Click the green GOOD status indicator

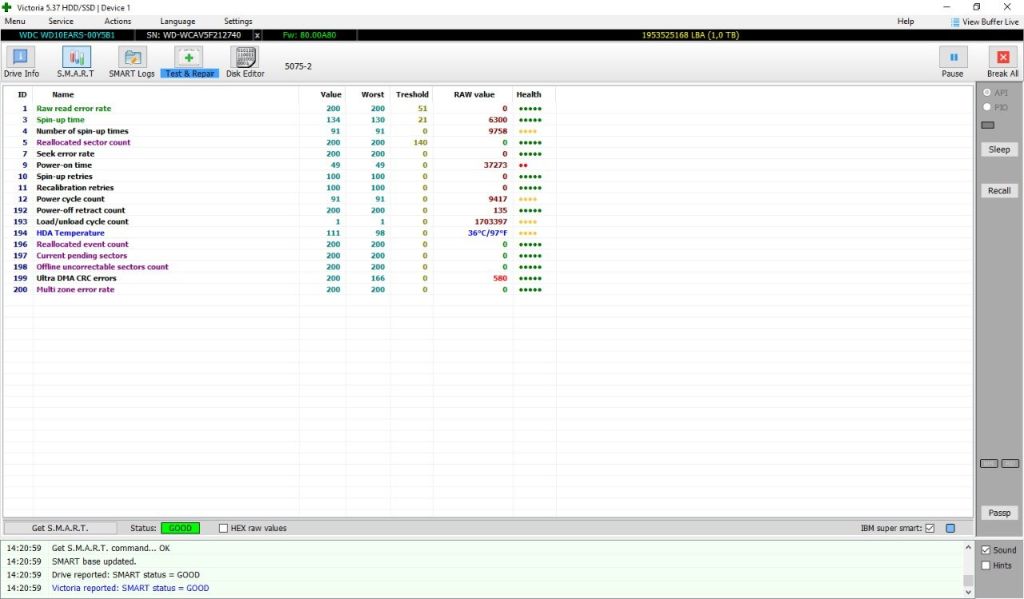click(180, 528)
